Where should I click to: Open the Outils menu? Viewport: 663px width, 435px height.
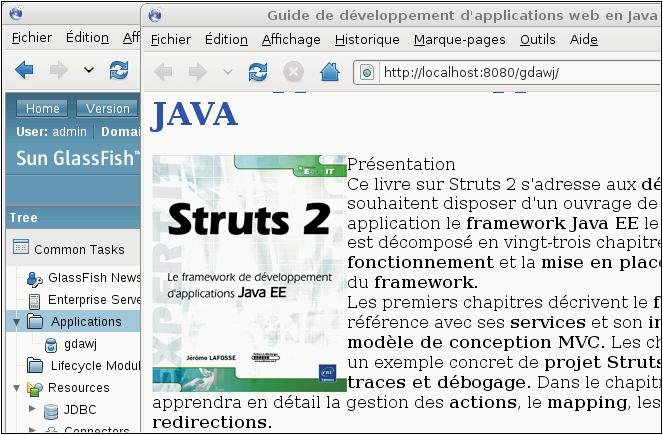(x=538, y=40)
